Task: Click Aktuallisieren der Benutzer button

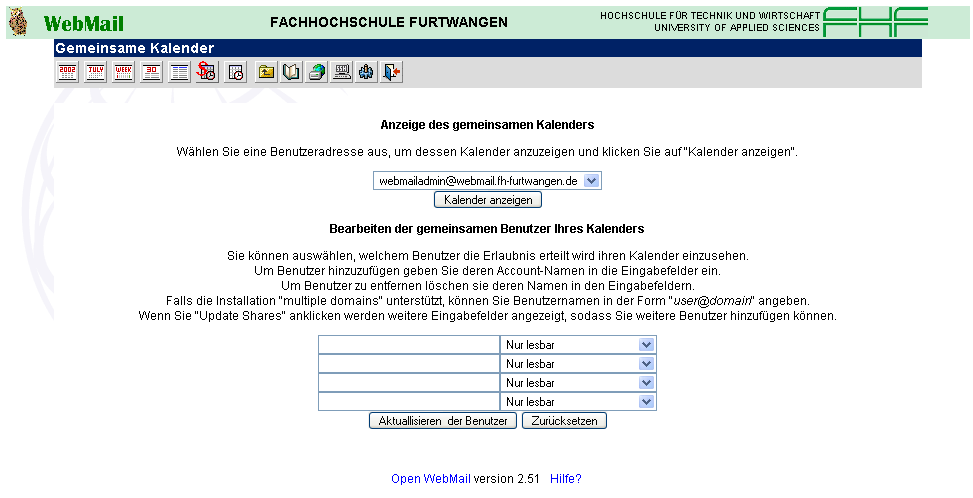Action: pyautogui.click(x=443, y=420)
